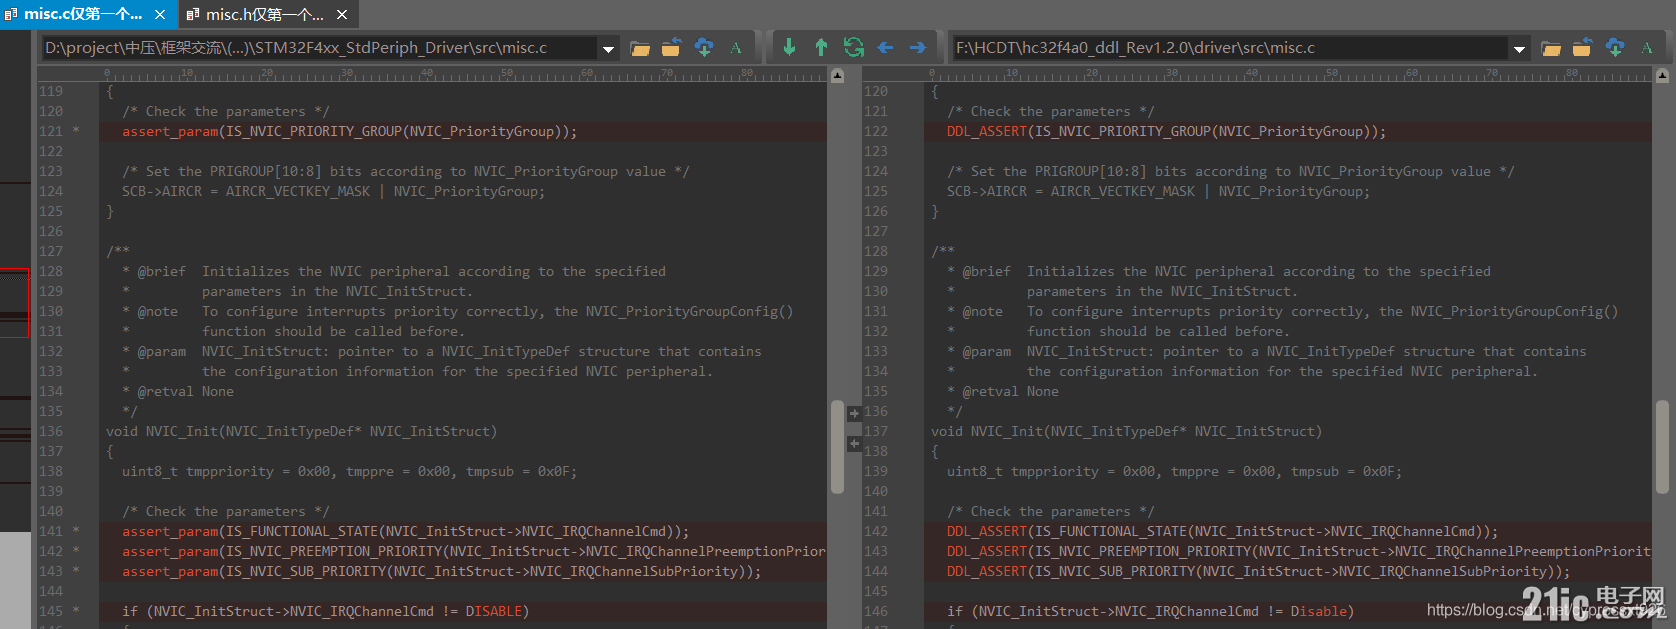Open right file encoding 'A' options
This screenshot has width=1676, height=629.
[x=1647, y=47]
